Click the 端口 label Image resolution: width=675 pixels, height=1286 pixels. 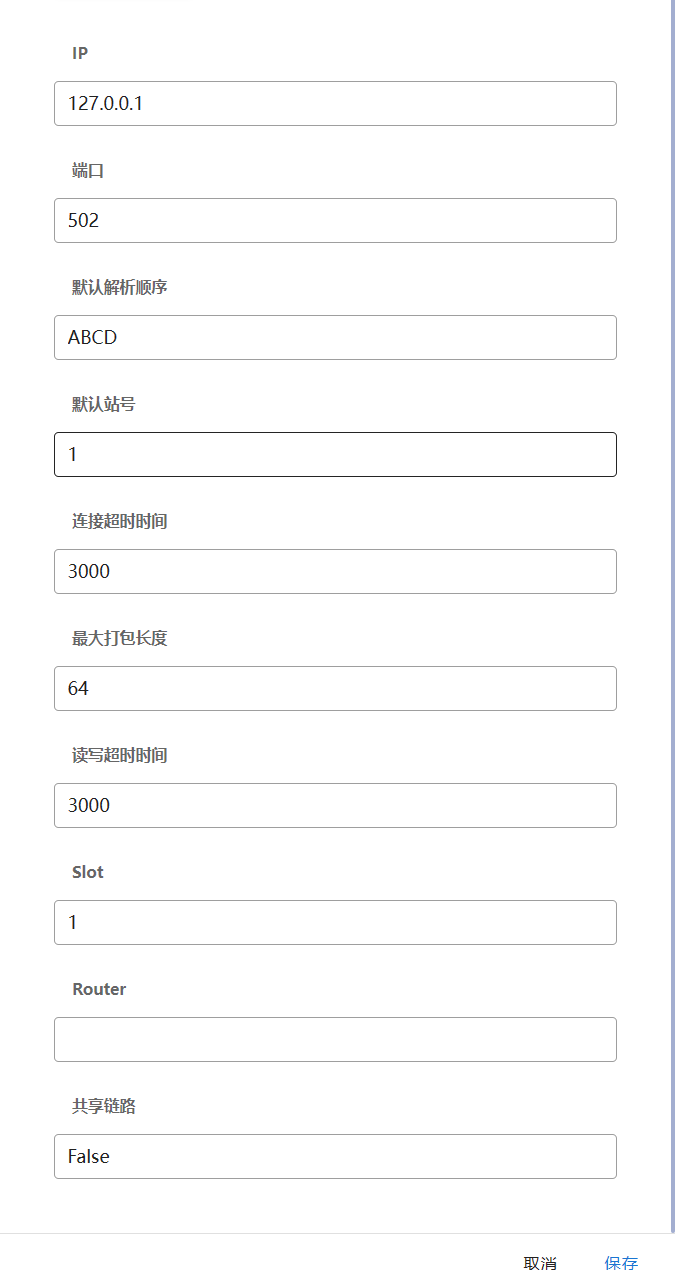88,171
